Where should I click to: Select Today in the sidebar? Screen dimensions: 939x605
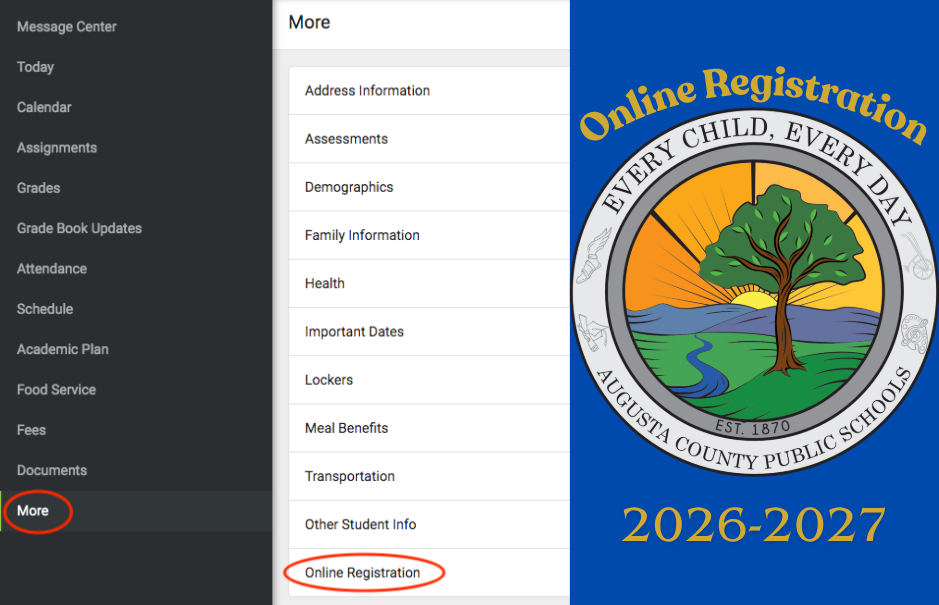(x=35, y=66)
